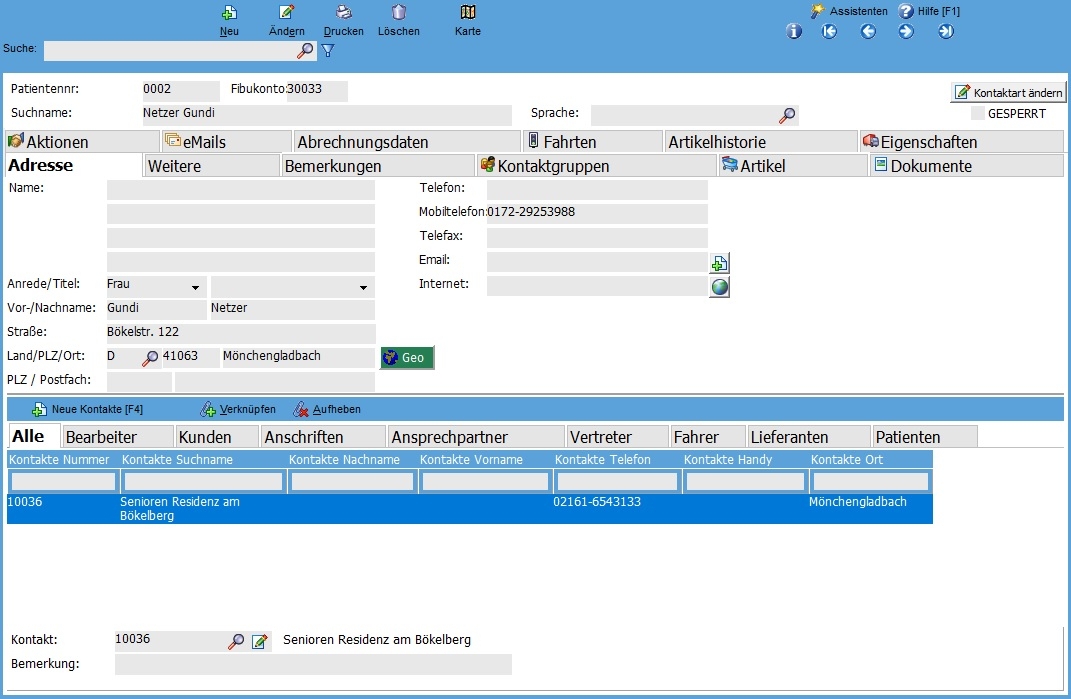
Task: Select the Vertreter contacts tab
Action: pos(617,437)
